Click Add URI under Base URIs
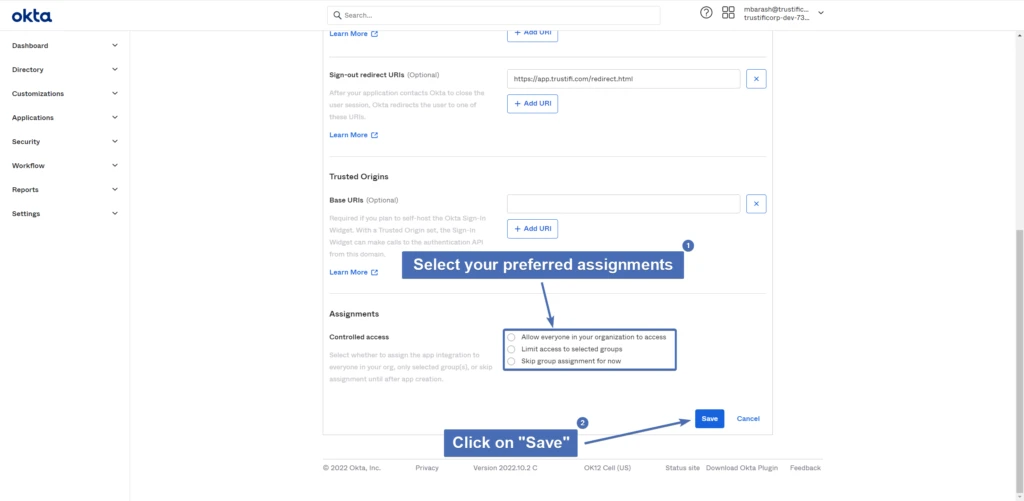 point(532,229)
